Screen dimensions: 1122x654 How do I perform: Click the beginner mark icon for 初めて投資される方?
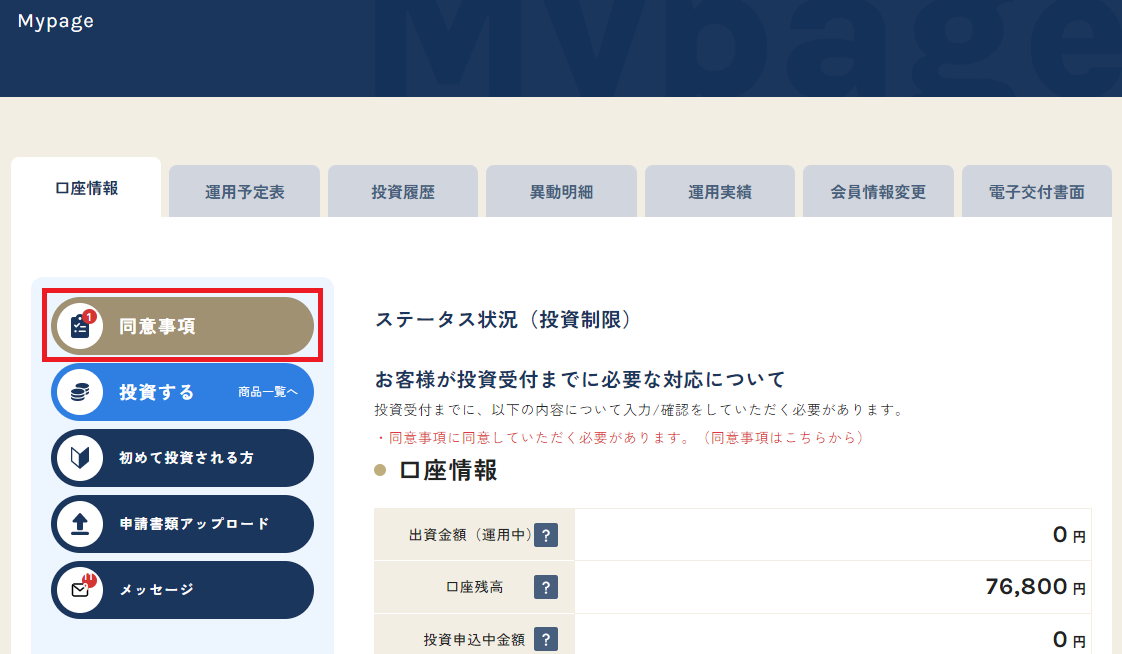pos(80,458)
